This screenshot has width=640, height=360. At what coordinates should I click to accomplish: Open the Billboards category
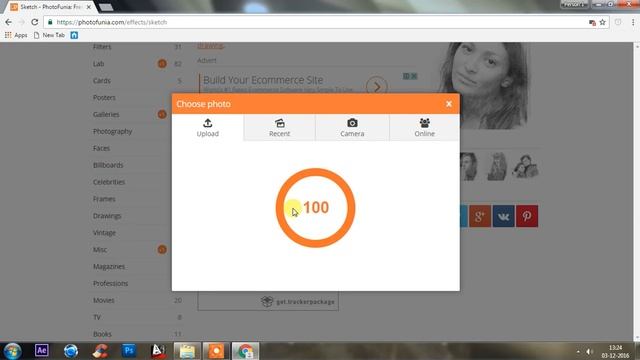click(x=108, y=165)
